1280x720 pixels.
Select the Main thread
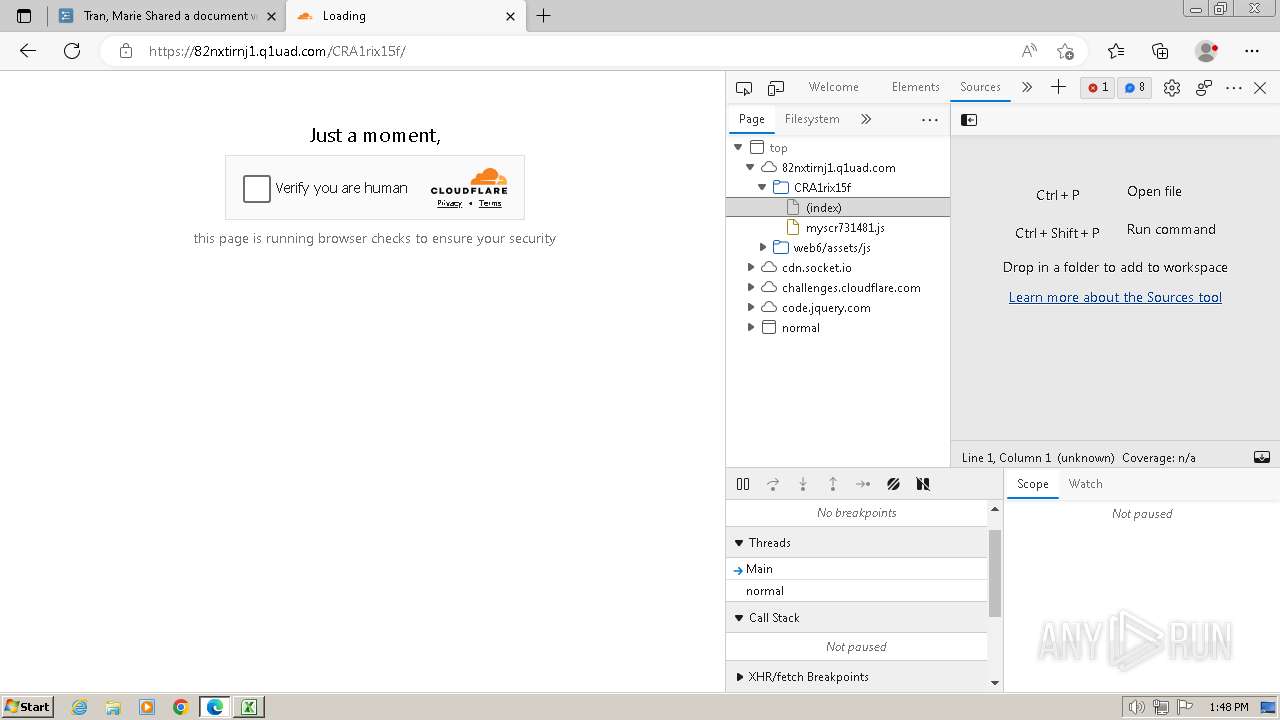click(x=857, y=569)
